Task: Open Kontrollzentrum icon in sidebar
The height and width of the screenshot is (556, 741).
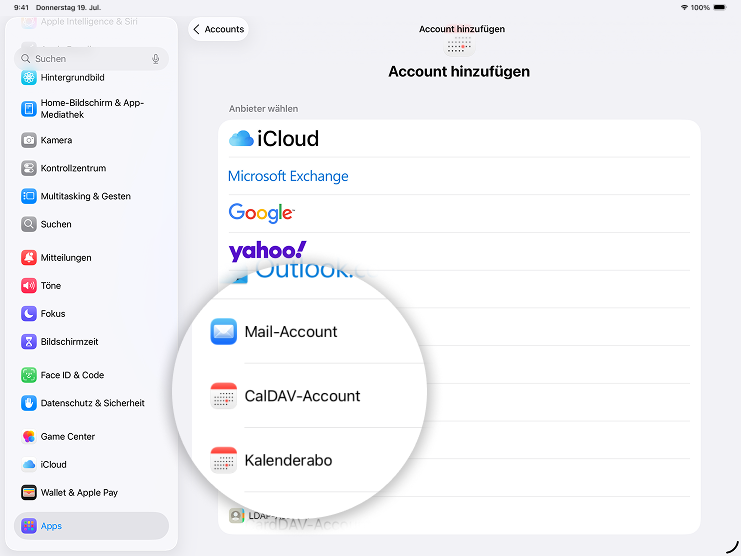Action: (x=29, y=168)
